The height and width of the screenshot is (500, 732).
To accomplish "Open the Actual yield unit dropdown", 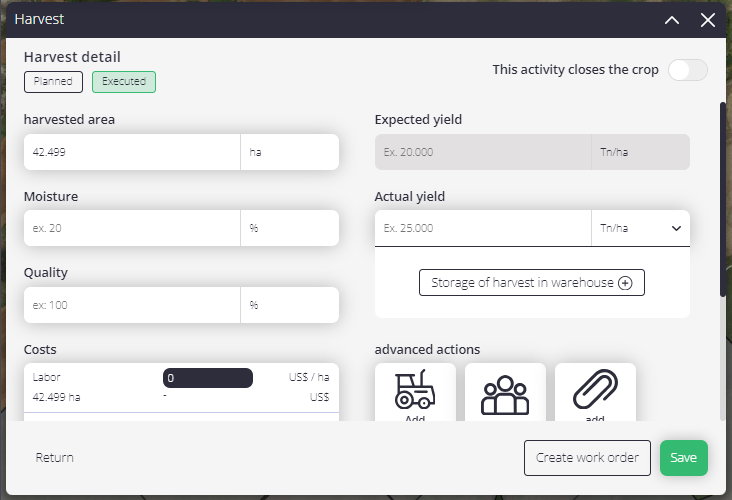I will pos(640,228).
